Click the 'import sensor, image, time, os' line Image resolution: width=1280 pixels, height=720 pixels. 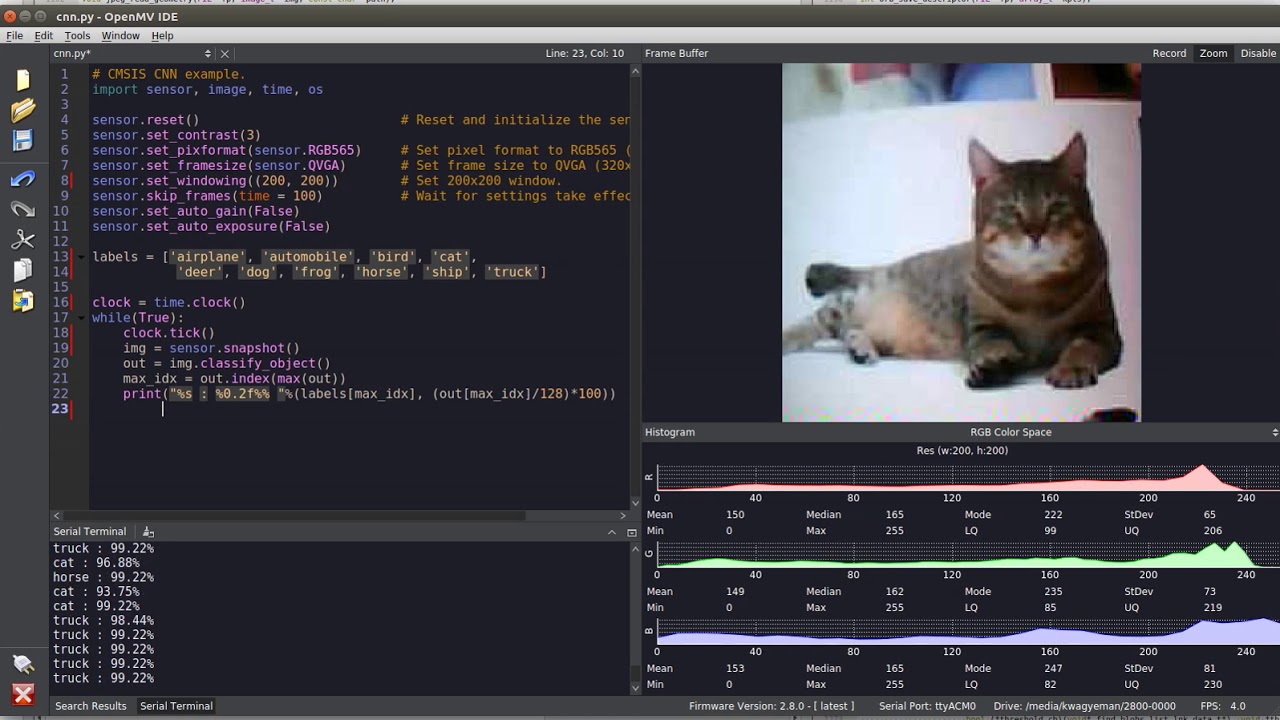coord(207,89)
